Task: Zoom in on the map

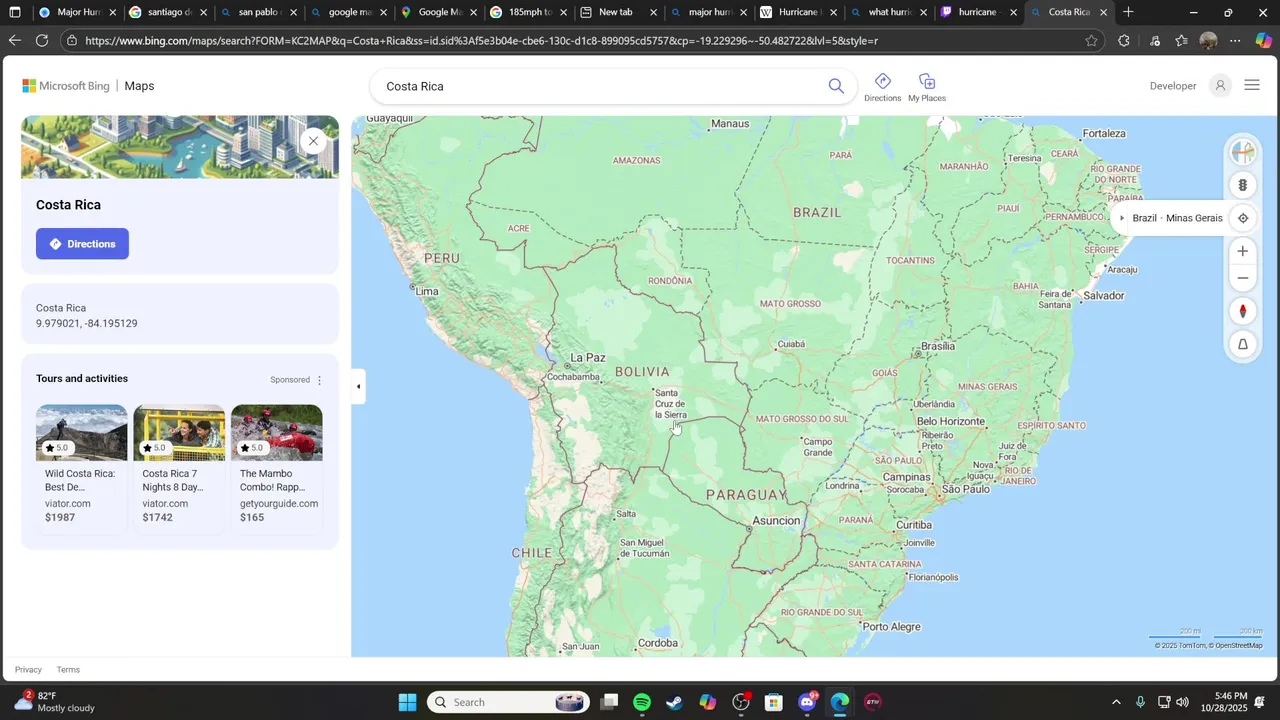Action: [1243, 251]
